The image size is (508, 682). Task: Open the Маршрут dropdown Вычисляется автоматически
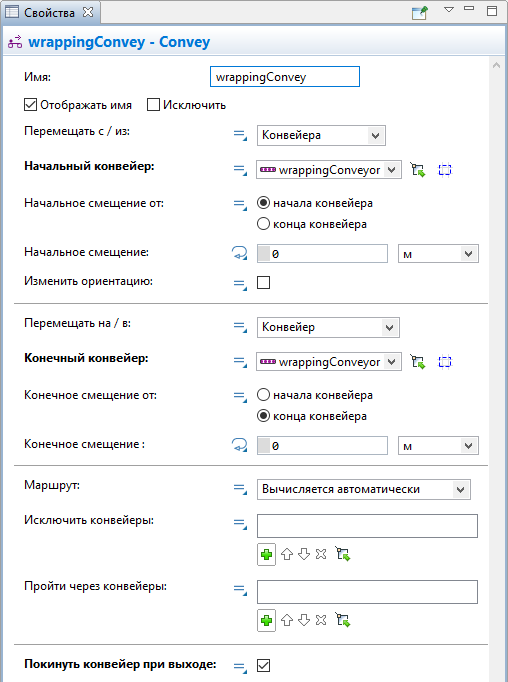click(x=364, y=489)
